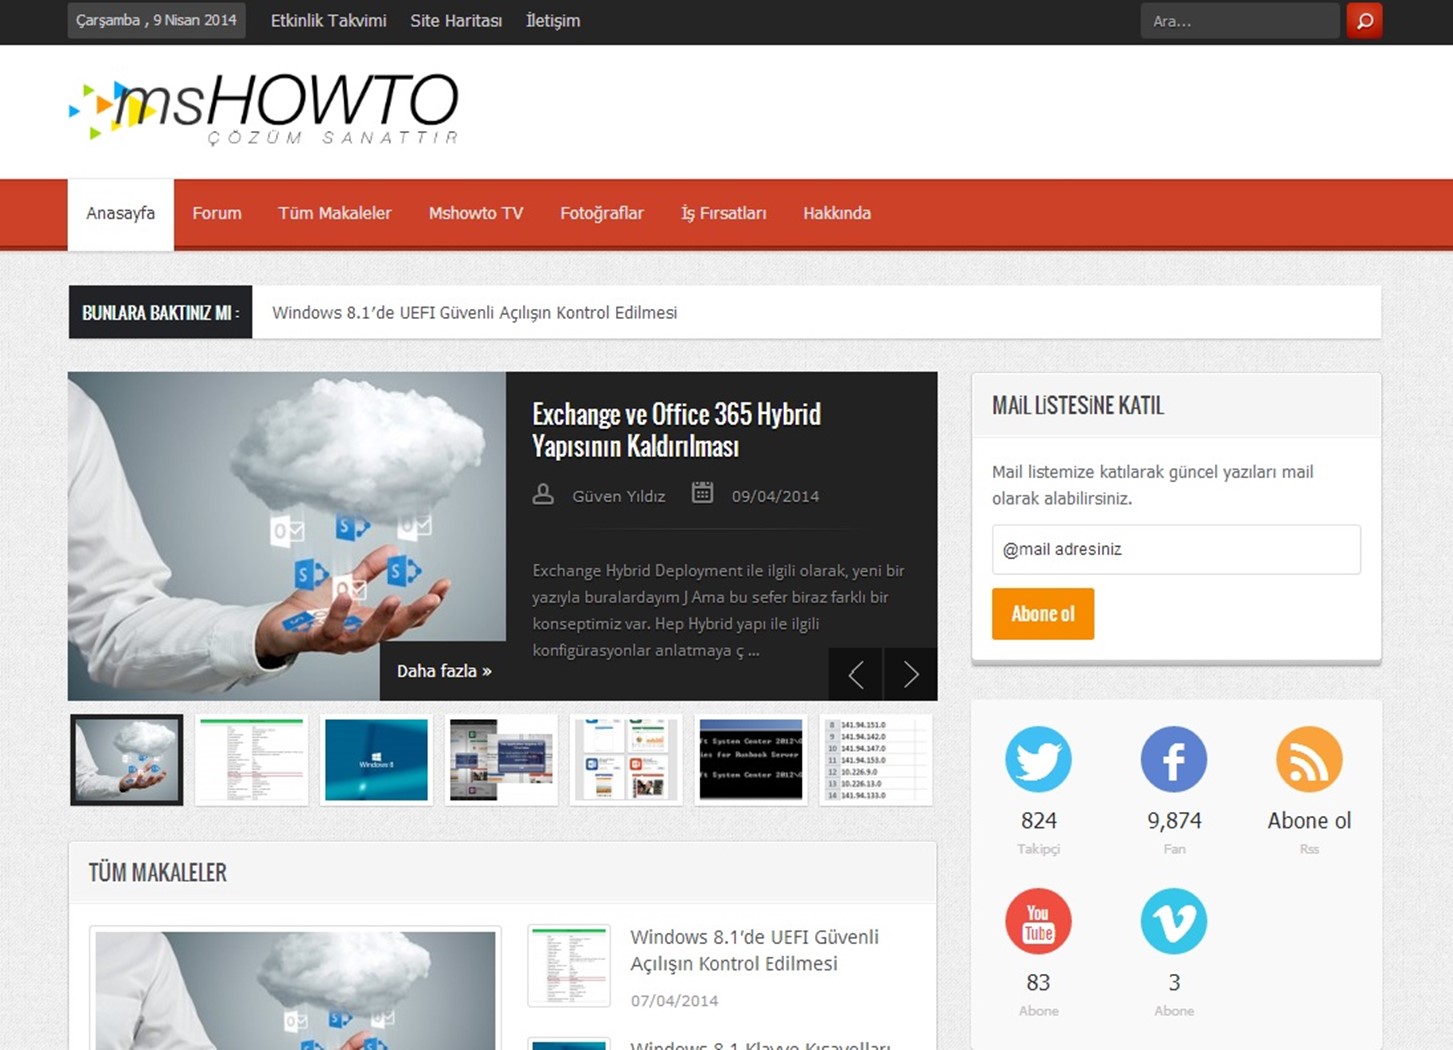Open Mshowto TV menu item
The image size is (1453, 1050).
(476, 213)
